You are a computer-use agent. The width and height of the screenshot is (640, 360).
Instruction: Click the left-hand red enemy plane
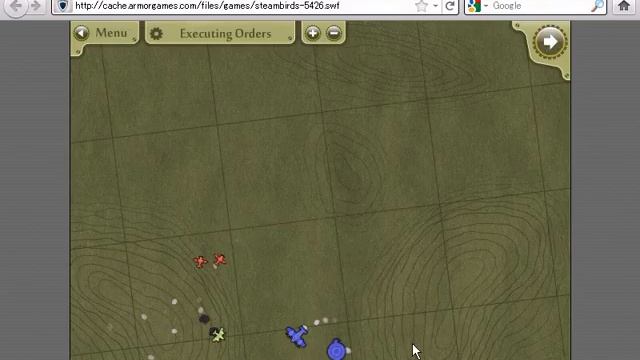[x=200, y=262]
